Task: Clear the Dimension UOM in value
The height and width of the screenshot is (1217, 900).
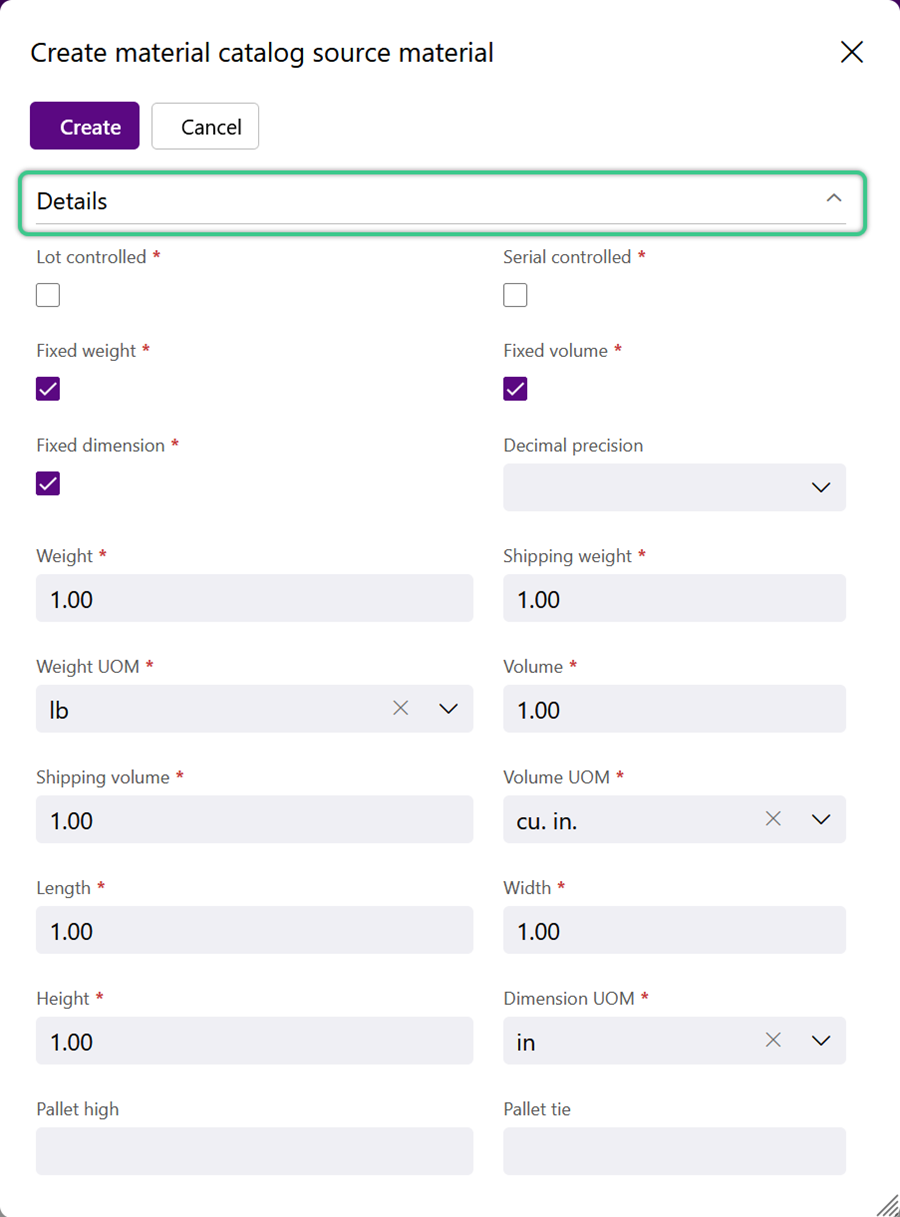Action: click(773, 1041)
